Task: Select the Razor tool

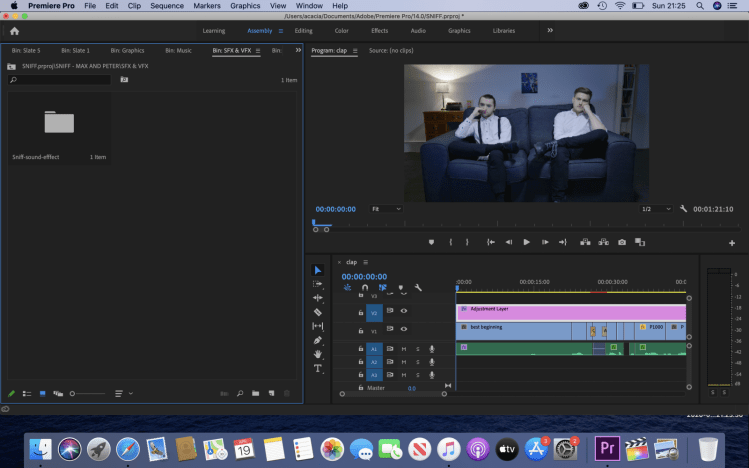Action: pyautogui.click(x=318, y=312)
